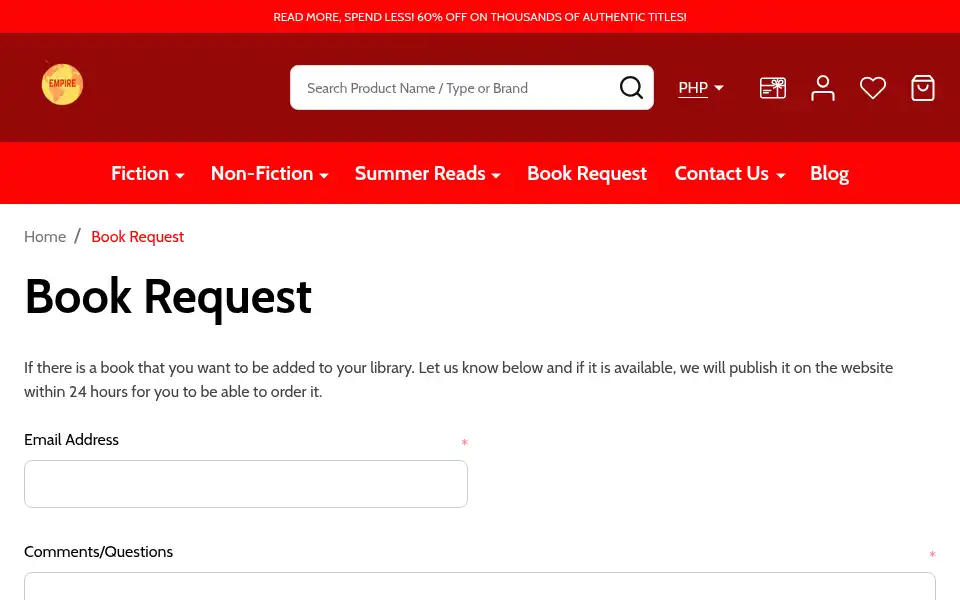Expand the Fiction menu
The image size is (960, 600).
point(148,173)
